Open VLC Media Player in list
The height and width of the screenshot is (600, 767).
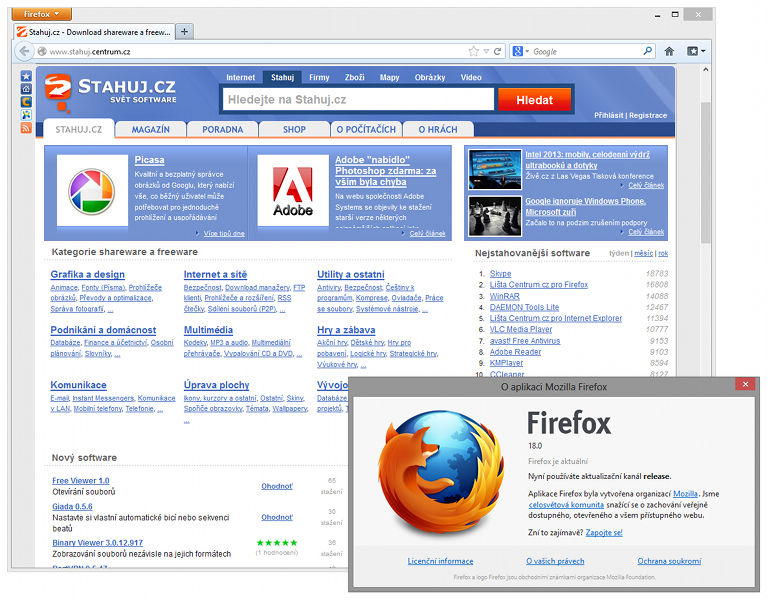(520, 330)
